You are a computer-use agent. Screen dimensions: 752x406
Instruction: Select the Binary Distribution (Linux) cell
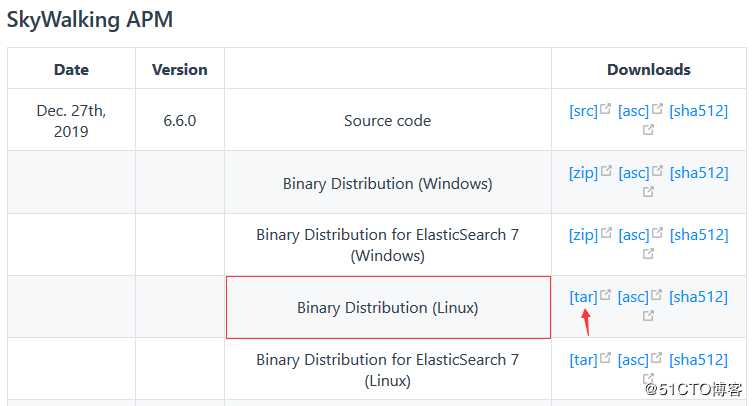pyautogui.click(x=388, y=307)
